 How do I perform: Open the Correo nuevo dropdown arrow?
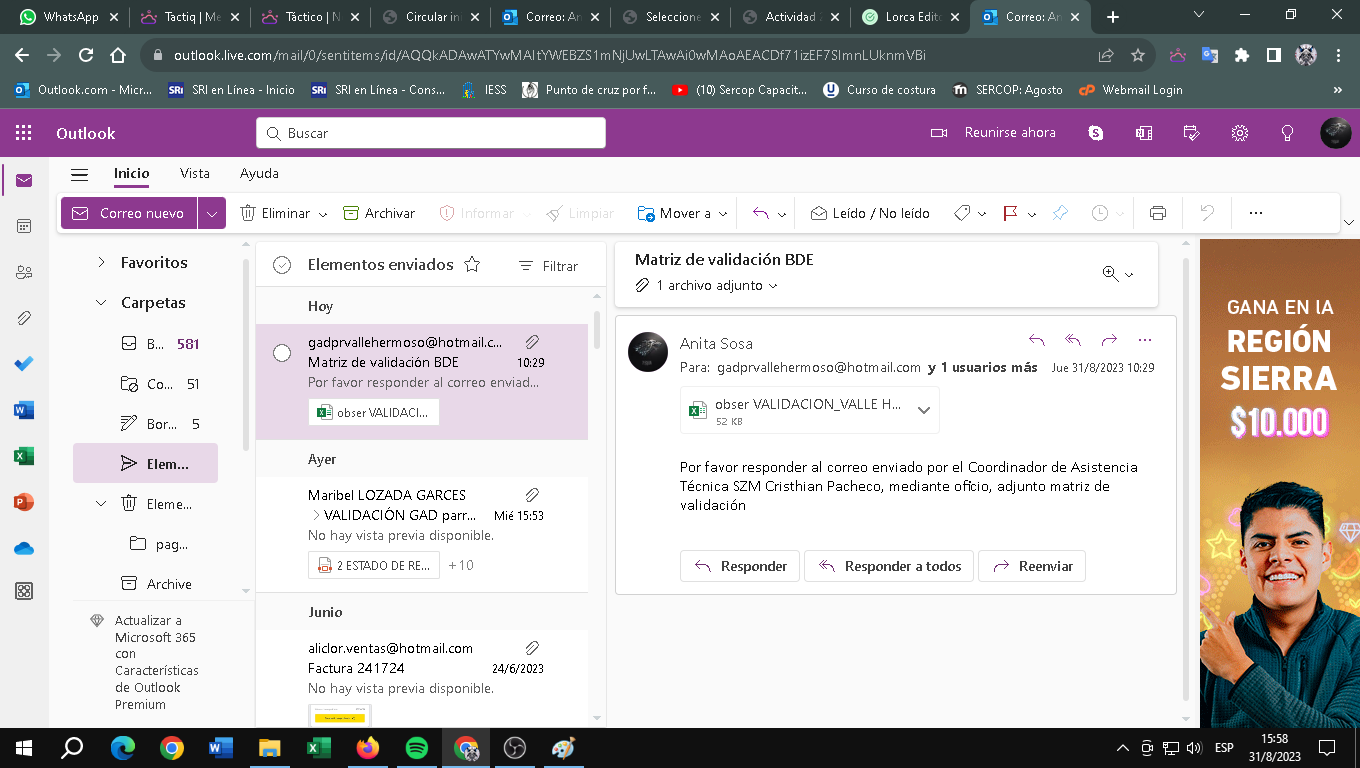[211, 213]
